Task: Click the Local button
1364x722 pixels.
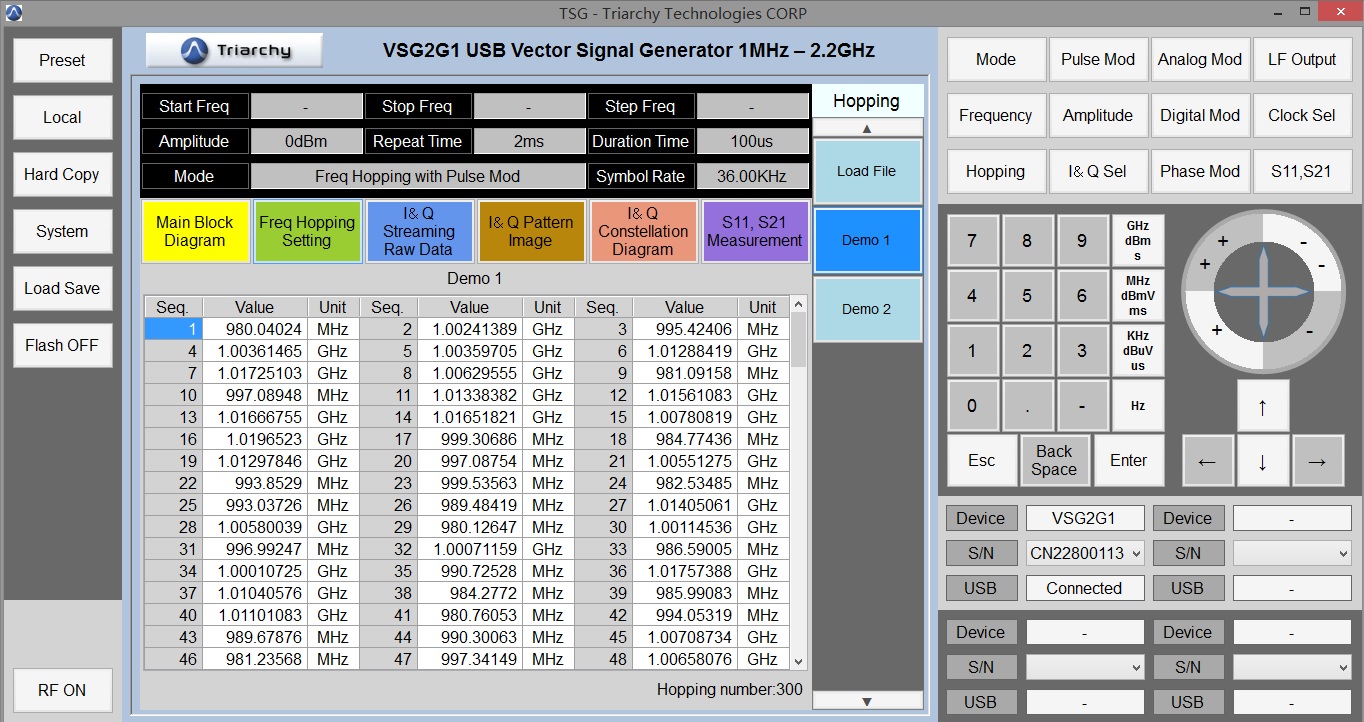Action: click(62, 117)
